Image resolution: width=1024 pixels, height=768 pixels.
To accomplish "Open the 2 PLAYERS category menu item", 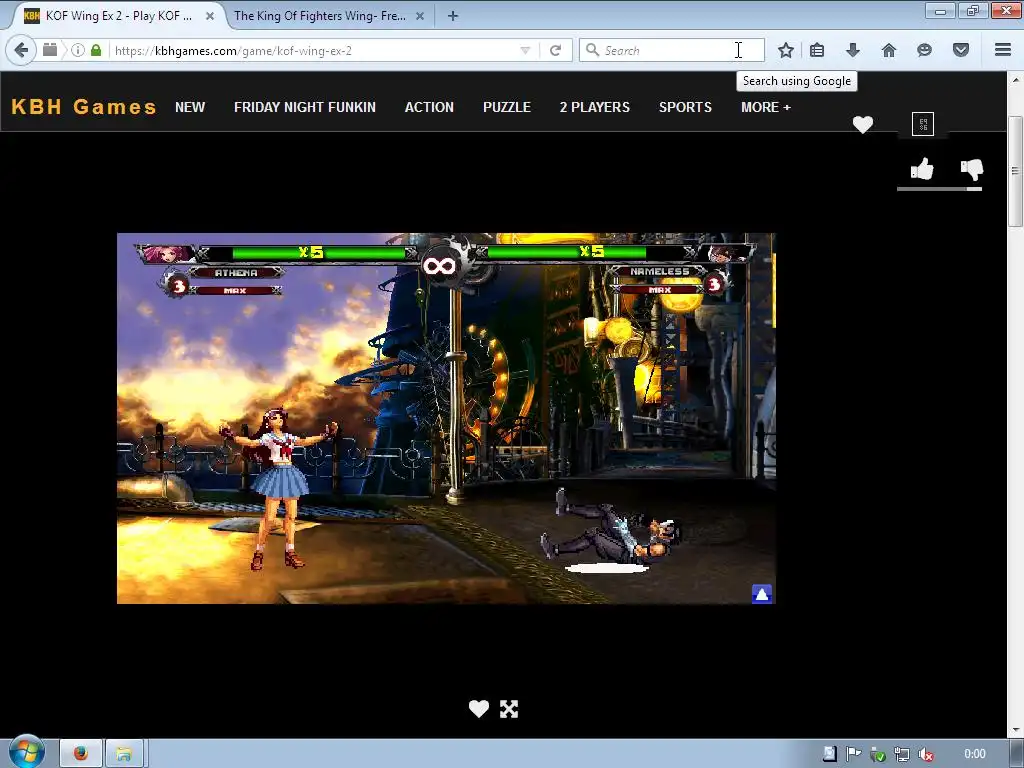I will click(594, 107).
